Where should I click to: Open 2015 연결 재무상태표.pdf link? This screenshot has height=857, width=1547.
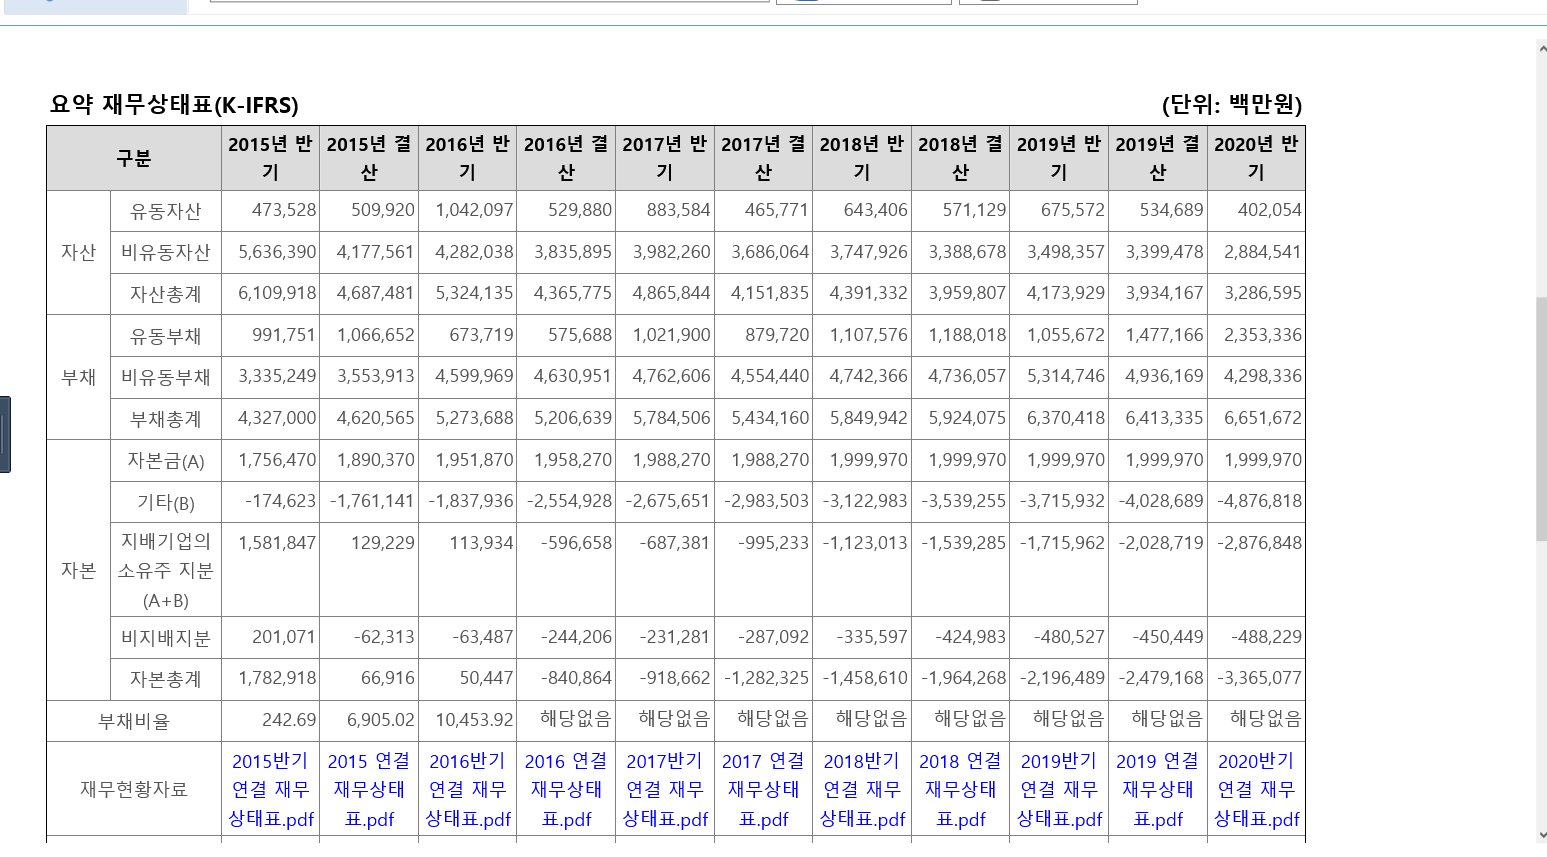369,790
